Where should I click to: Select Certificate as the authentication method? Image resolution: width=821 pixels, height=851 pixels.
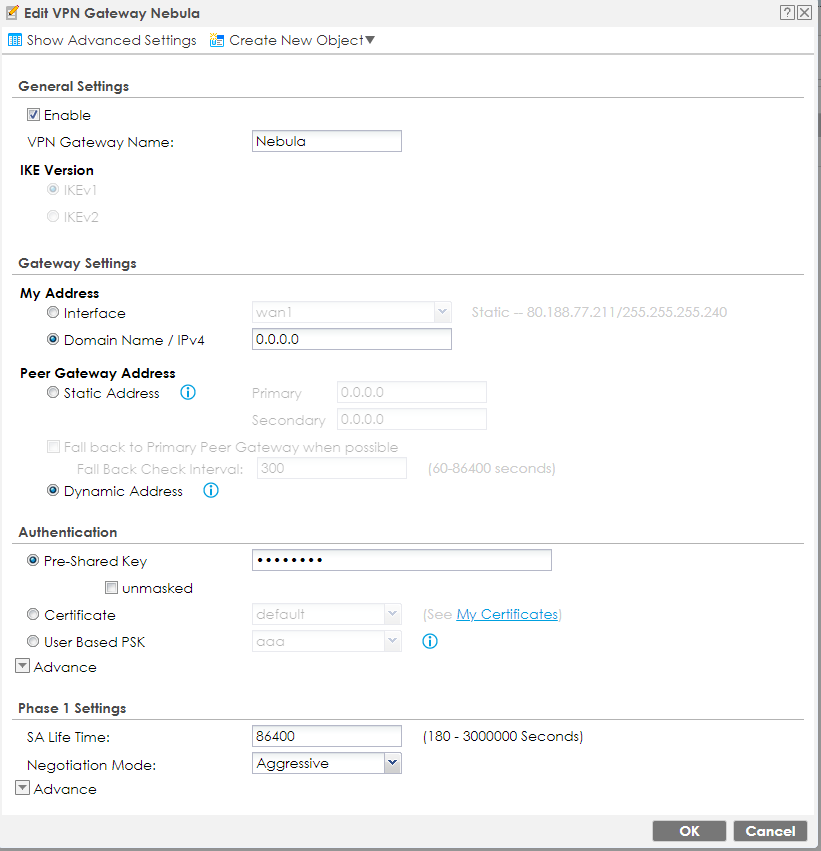[x=32, y=614]
